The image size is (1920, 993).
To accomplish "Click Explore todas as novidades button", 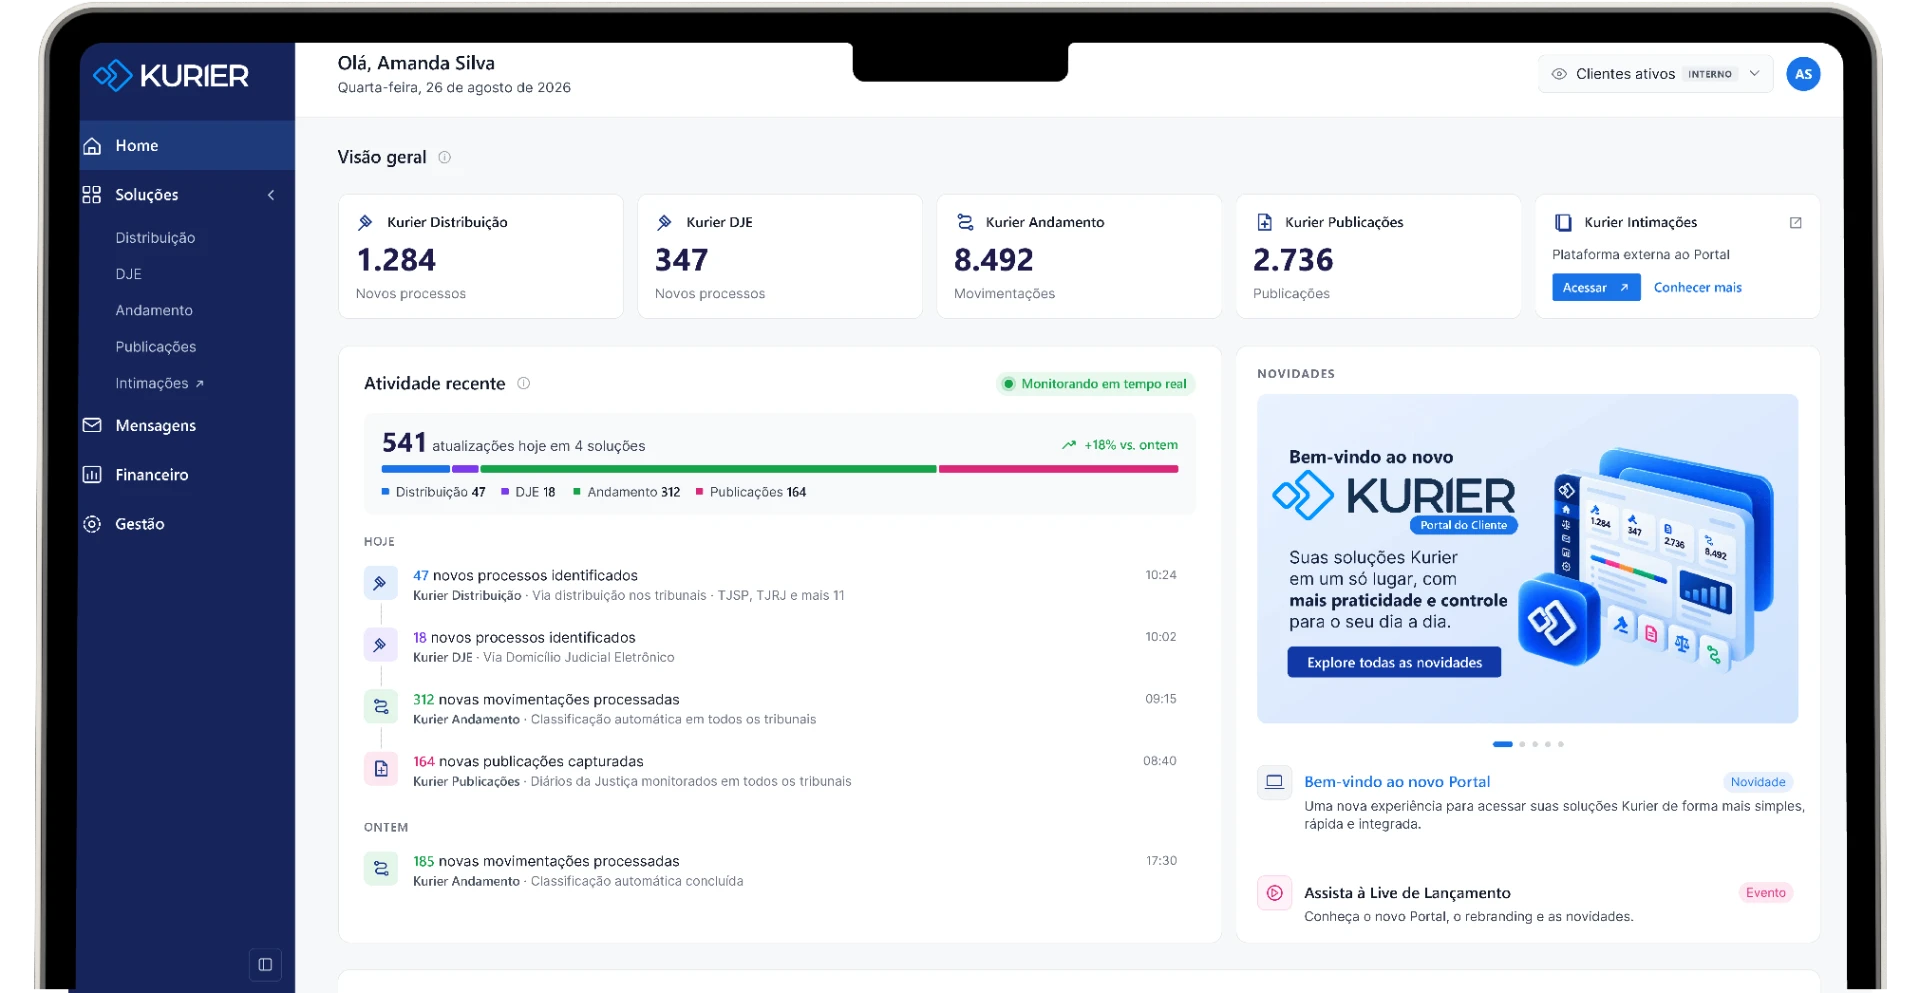I will point(1394,663).
